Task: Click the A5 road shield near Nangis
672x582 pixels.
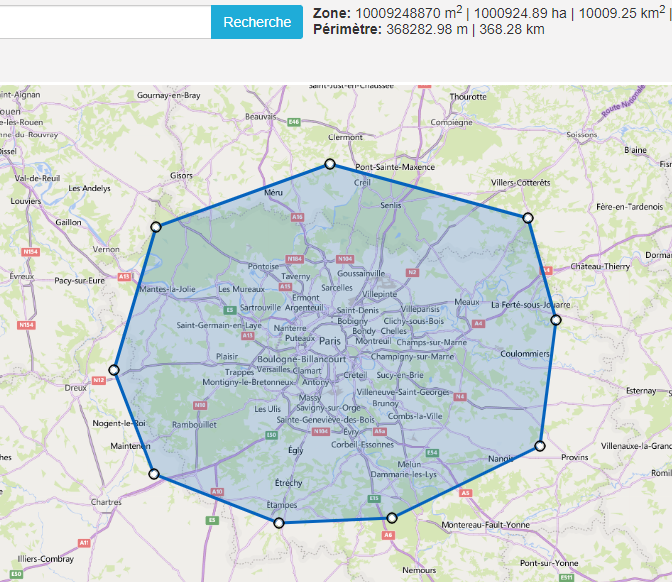Action: pyautogui.click(x=465, y=493)
